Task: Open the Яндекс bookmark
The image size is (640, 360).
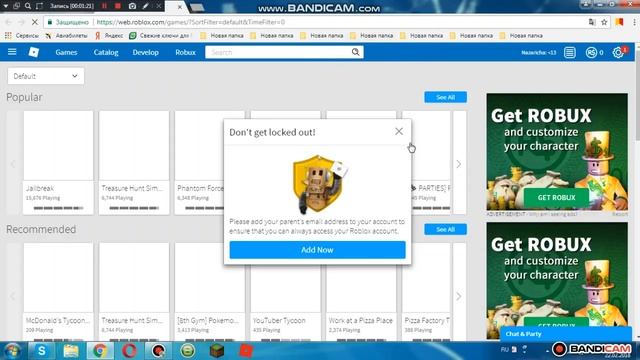Action: (x=109, y=36)
